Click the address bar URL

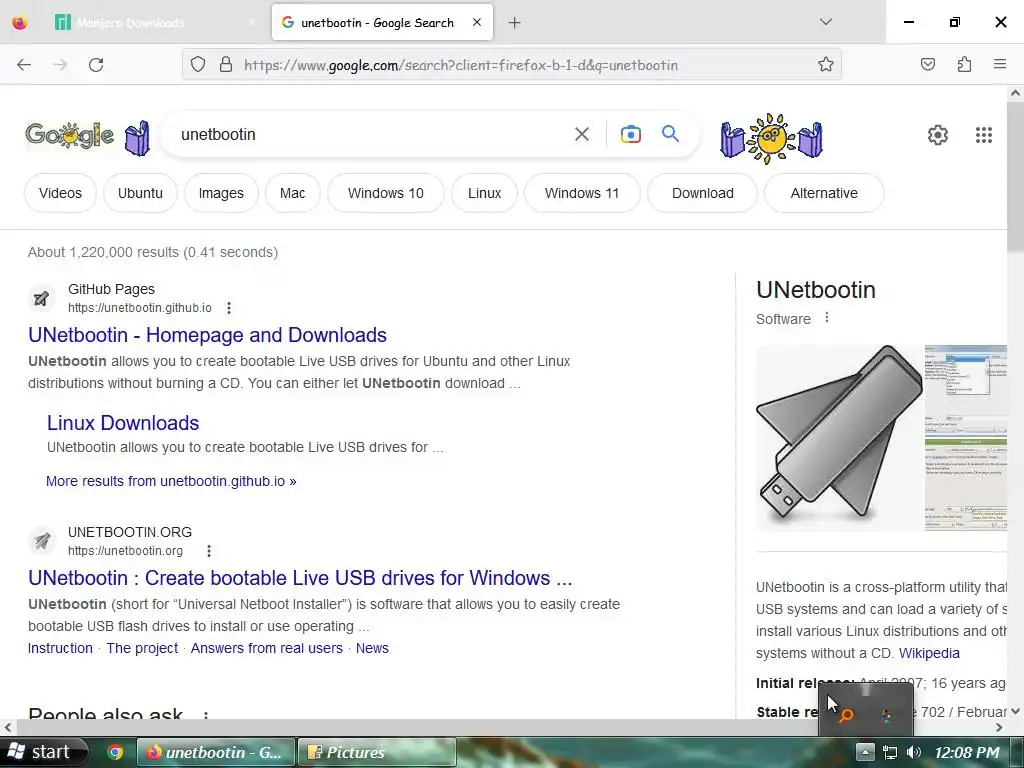[x=460, y=65]
